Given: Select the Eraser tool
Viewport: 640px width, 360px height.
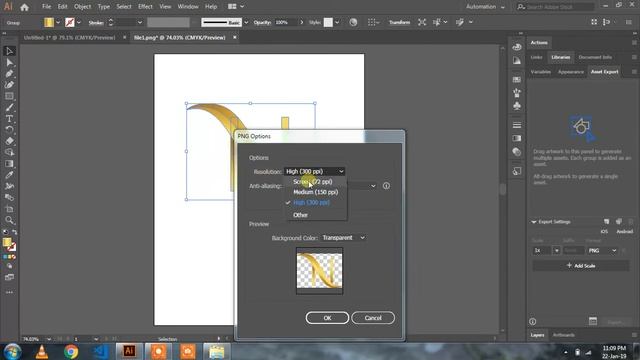Looking at the screenshot, I should click(9, 141).
